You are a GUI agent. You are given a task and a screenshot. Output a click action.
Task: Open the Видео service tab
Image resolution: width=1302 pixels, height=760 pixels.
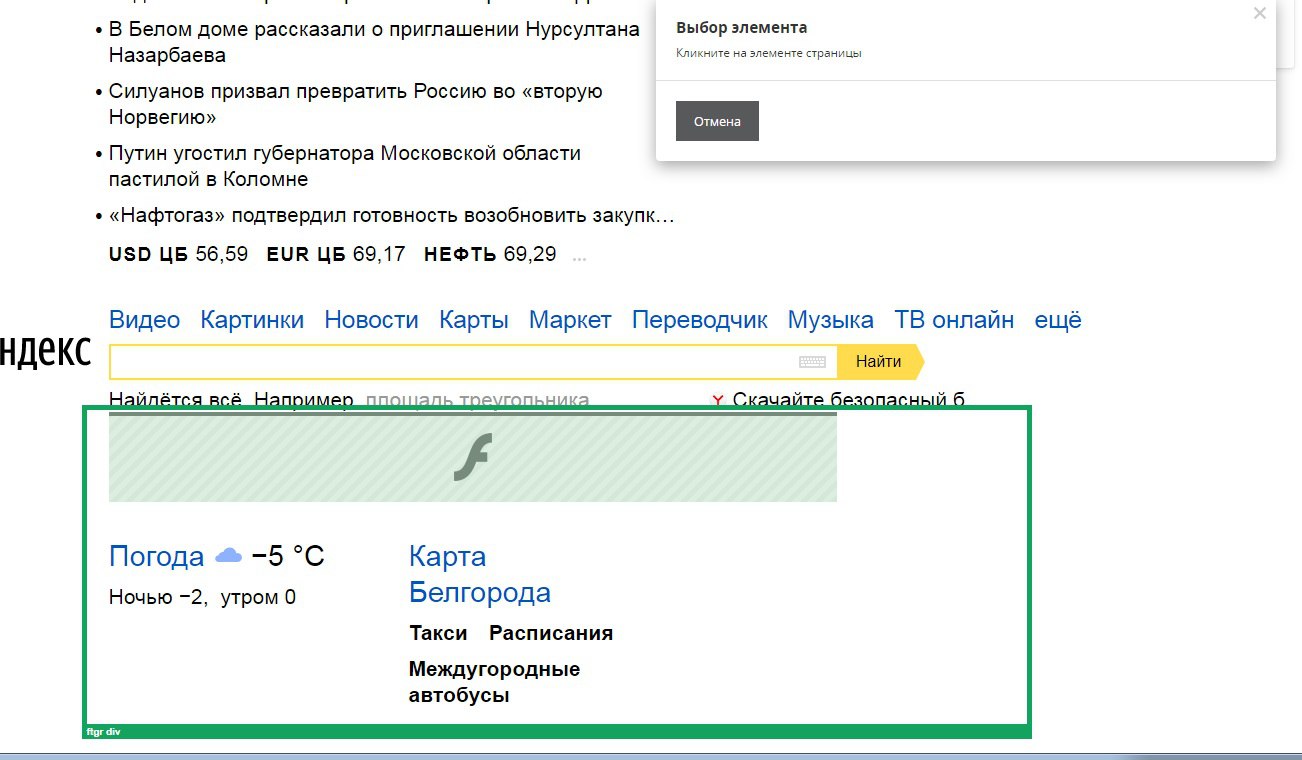tap(145, 320)
